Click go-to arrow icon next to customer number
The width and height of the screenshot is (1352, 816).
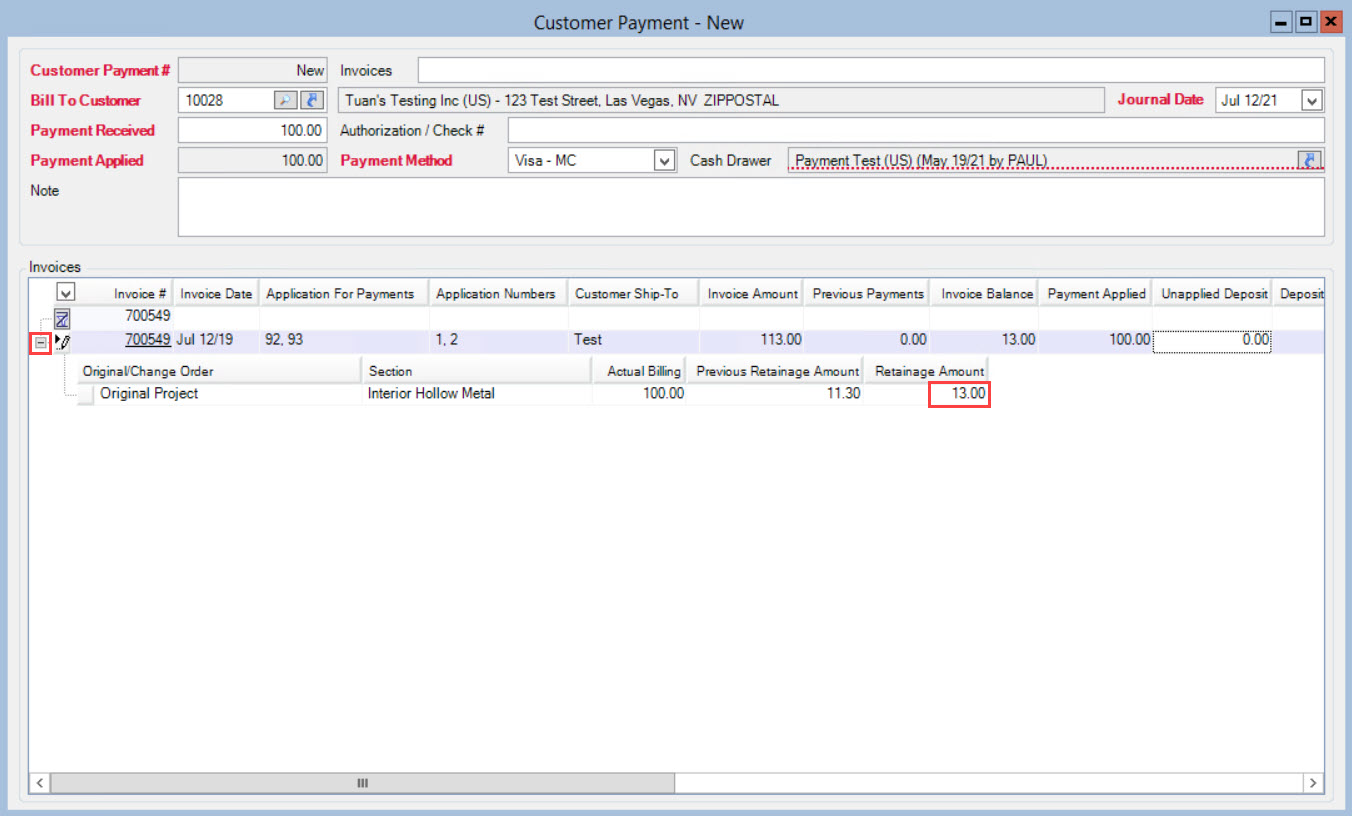312,100
